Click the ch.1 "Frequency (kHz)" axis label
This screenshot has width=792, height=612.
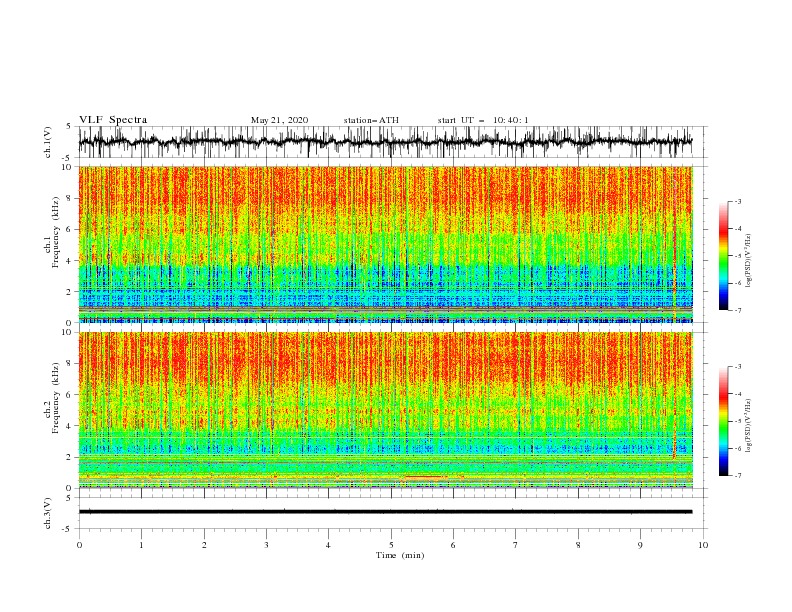(56, 233)
